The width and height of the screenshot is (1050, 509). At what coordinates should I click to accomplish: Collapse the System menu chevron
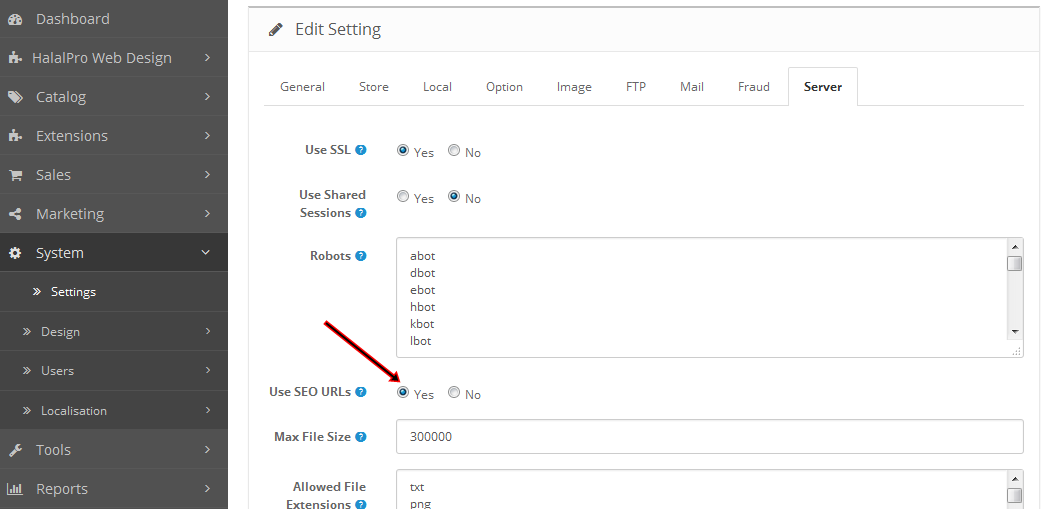pos(206,252)
